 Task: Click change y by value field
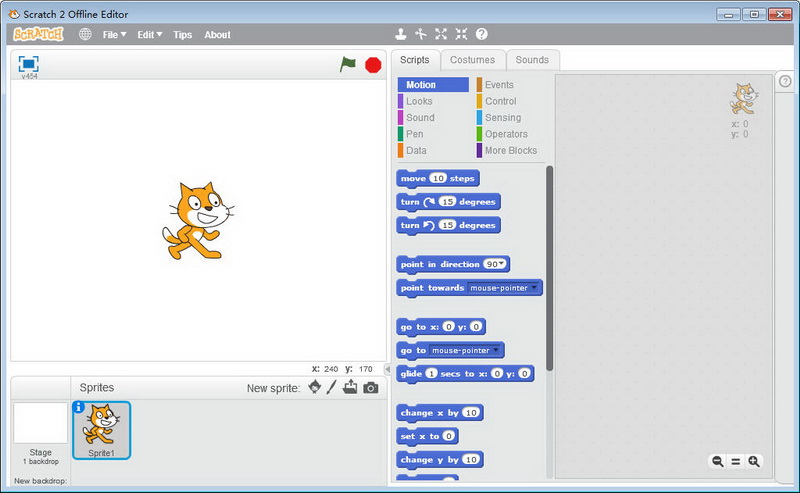pyautogui.click(x=471, y=459)
